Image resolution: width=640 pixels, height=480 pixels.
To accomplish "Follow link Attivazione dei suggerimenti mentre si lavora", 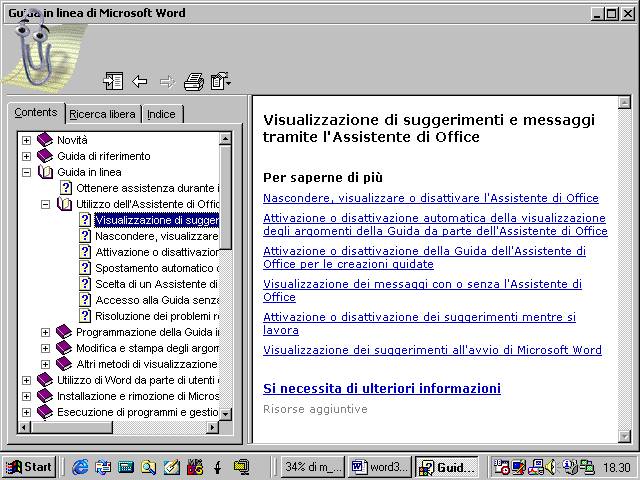I will pyautogui.click(x=419, y=323).
